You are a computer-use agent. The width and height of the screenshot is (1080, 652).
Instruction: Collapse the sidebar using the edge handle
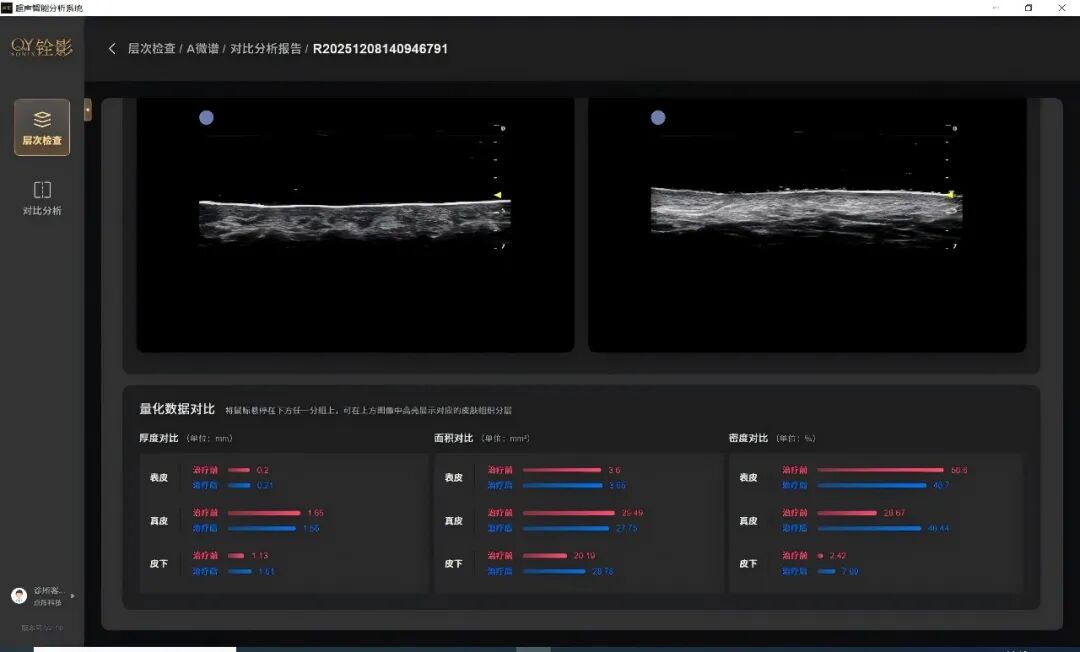tap(88, 109)
